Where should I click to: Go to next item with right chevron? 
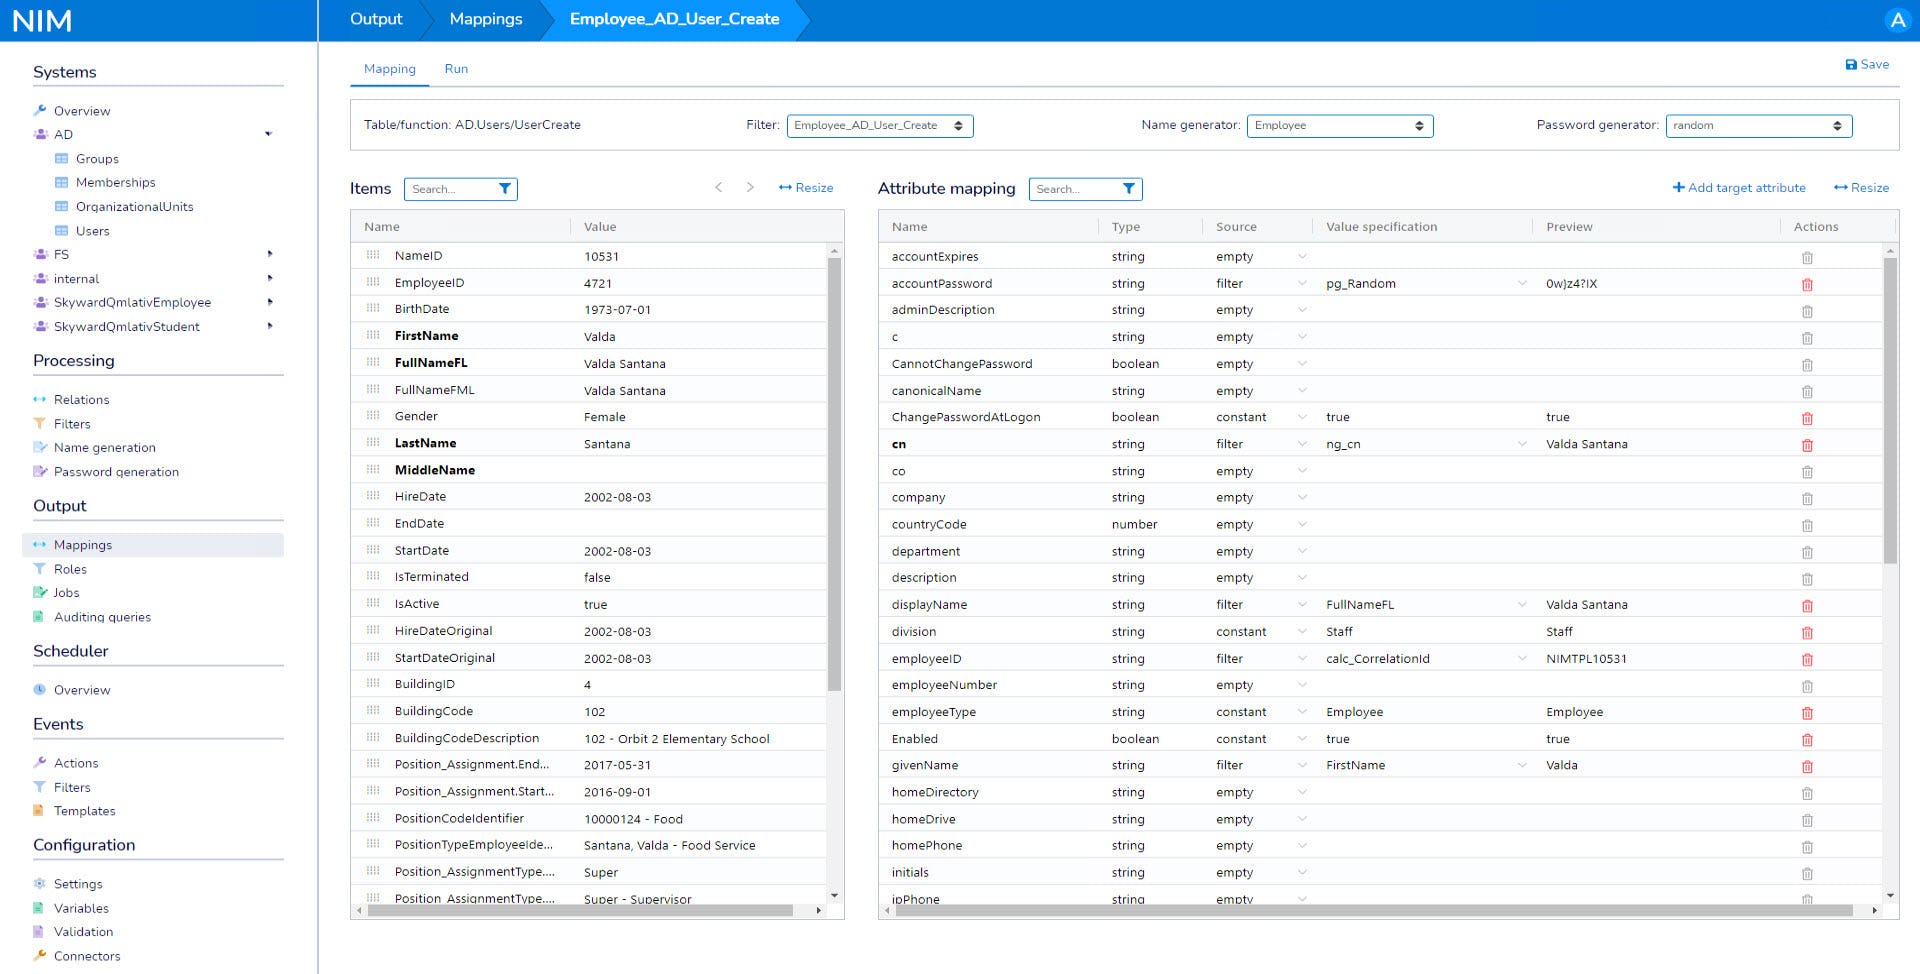(750, 188)
